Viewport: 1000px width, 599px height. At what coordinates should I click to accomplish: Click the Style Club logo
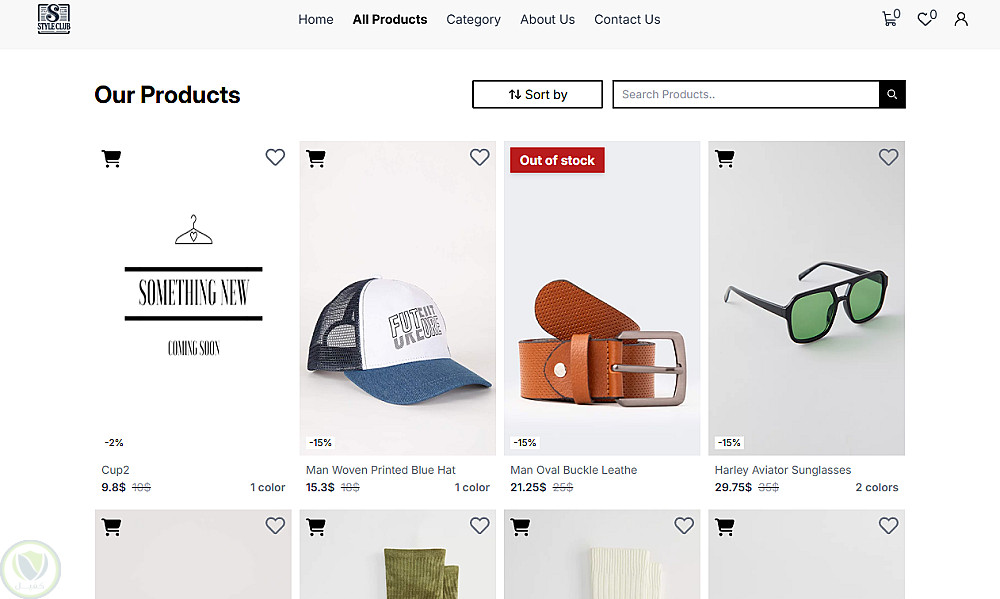54,19
